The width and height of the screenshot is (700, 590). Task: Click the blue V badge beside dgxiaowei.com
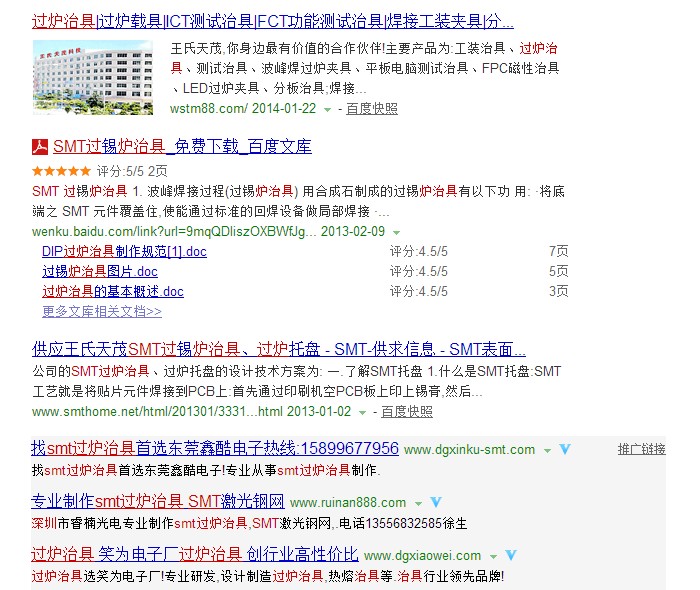[511, 555]
